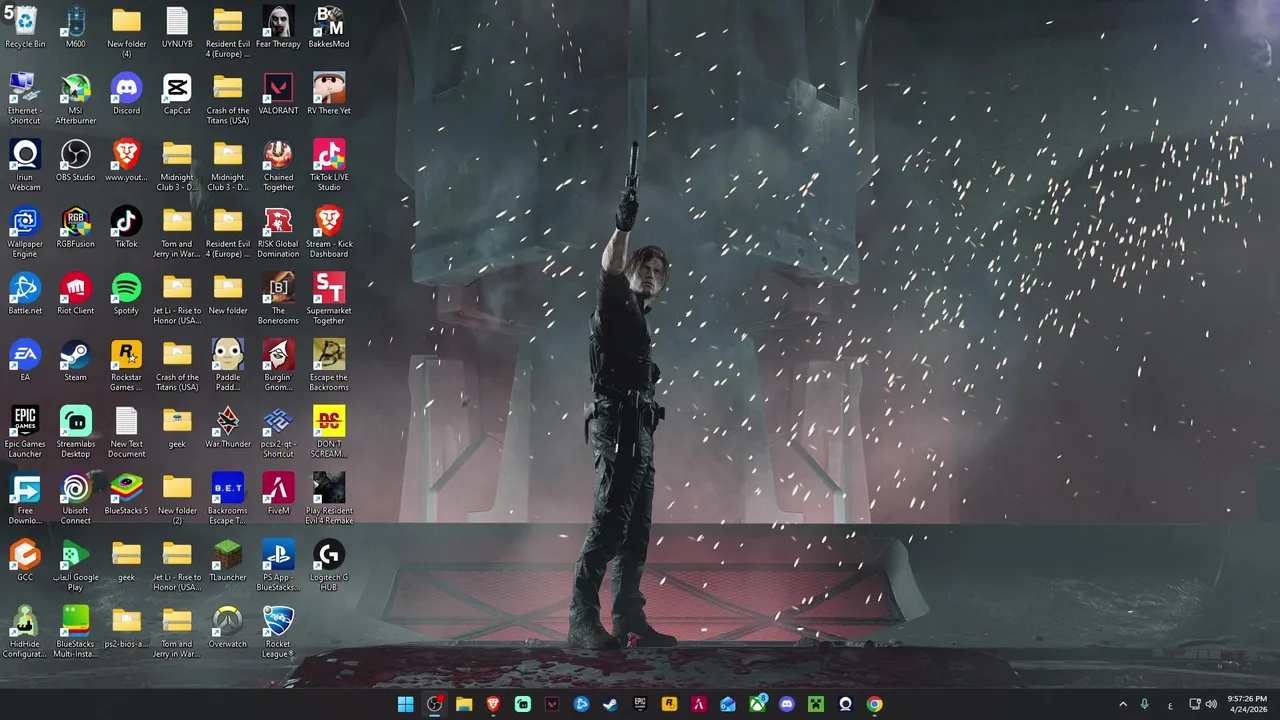Open Play Resident Evil 4 Remake
Image resolution: width=1280 pixels, height=720 pixels.
click(329, 499)
